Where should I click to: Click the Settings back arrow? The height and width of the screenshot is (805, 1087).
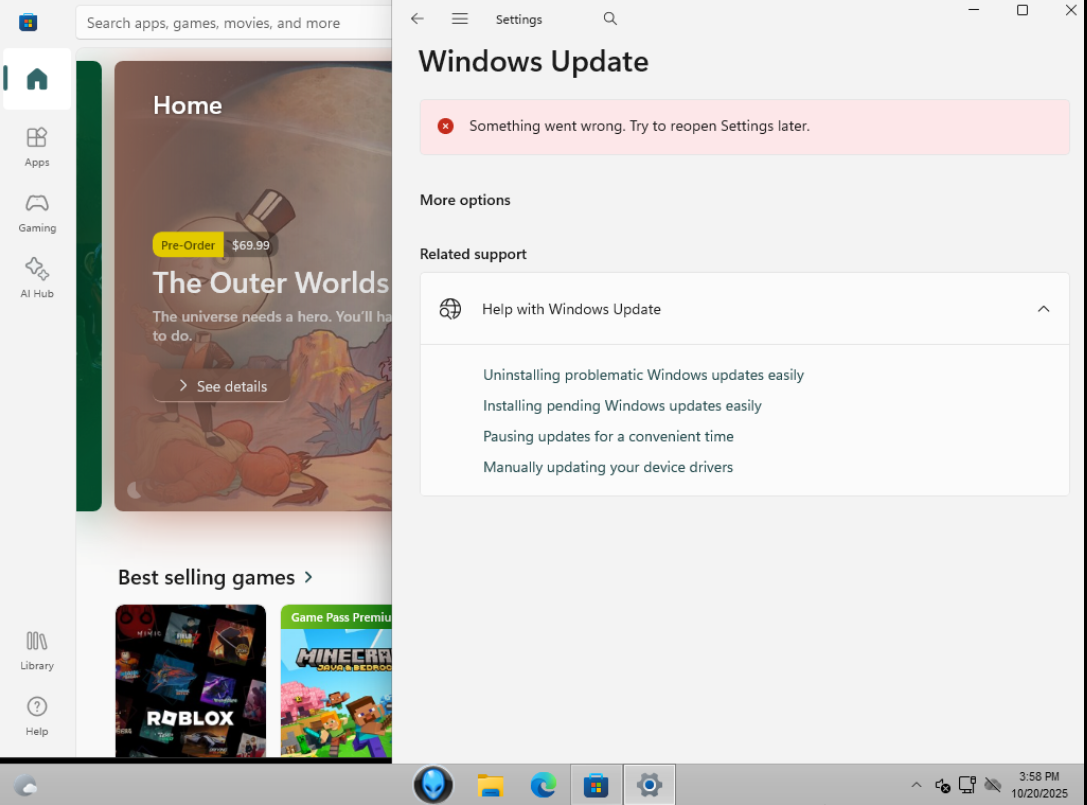click(x=417, y=19)
